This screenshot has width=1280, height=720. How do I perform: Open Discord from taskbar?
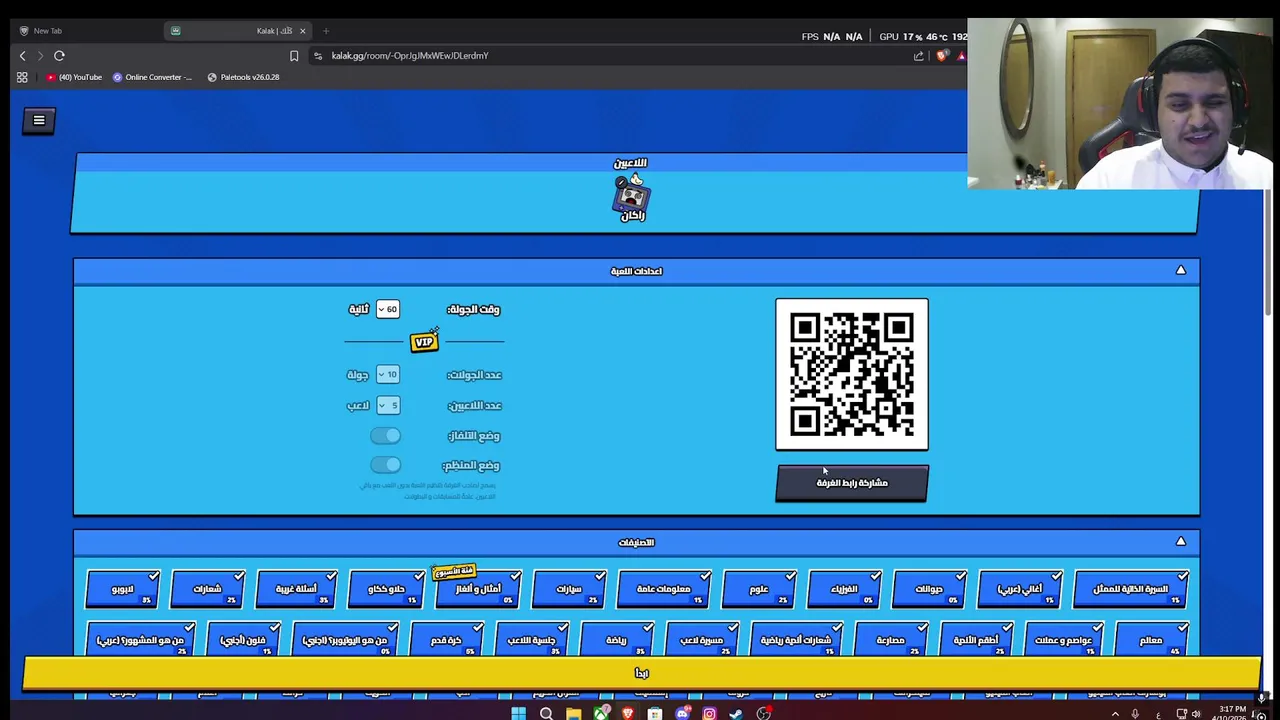682,713
